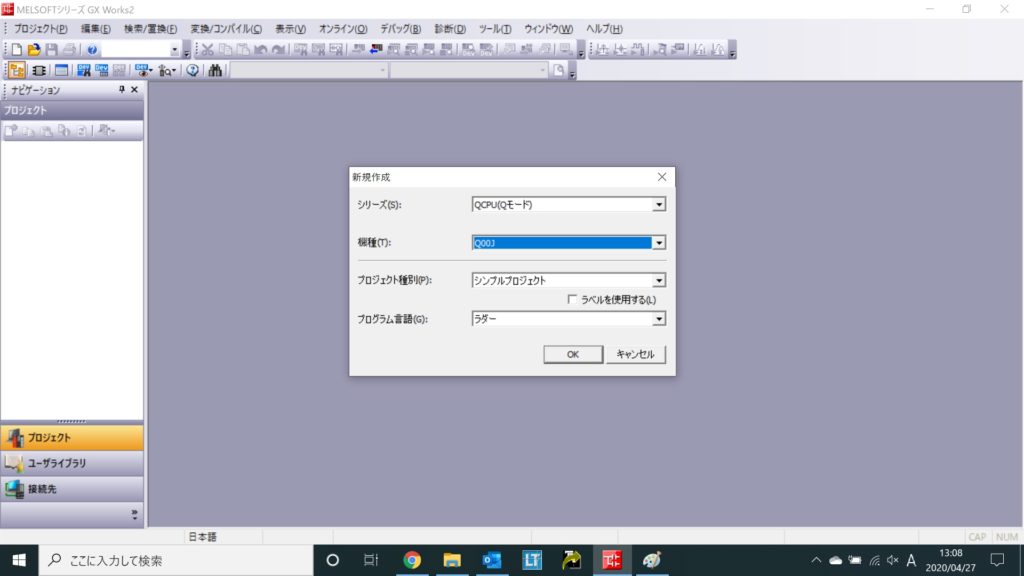The height and width of the screenshot is (576, 1024).
Task: Open the 編集 menu
Action: point(95,29)
